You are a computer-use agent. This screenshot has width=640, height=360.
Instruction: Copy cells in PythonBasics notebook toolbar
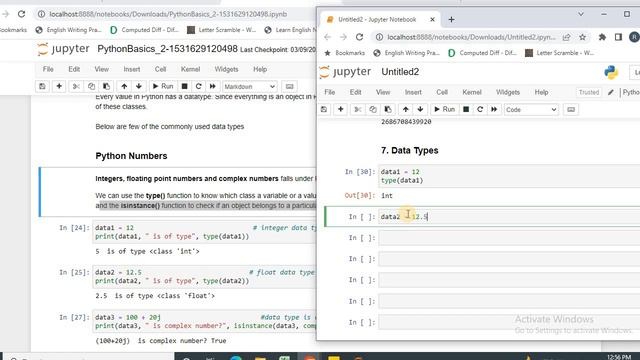(91, 86)
